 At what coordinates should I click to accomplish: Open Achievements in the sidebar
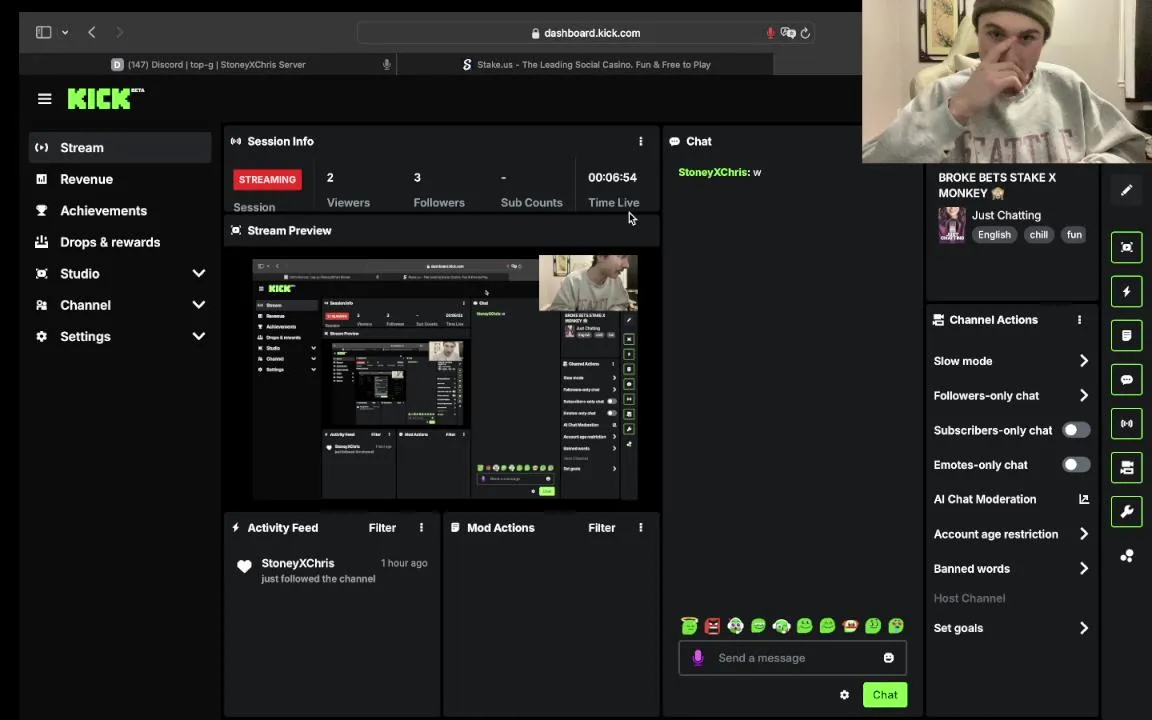pyautogui.click(x=120, y=211)
